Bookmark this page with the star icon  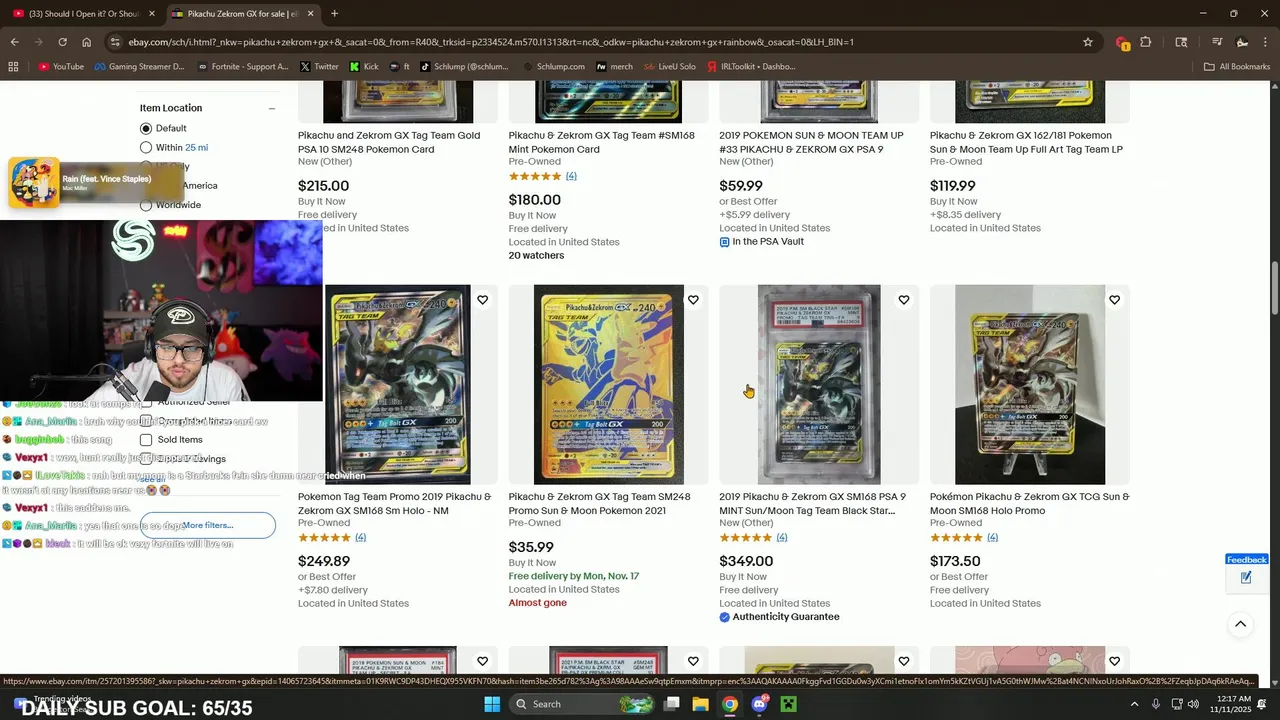click(1088, 42)
